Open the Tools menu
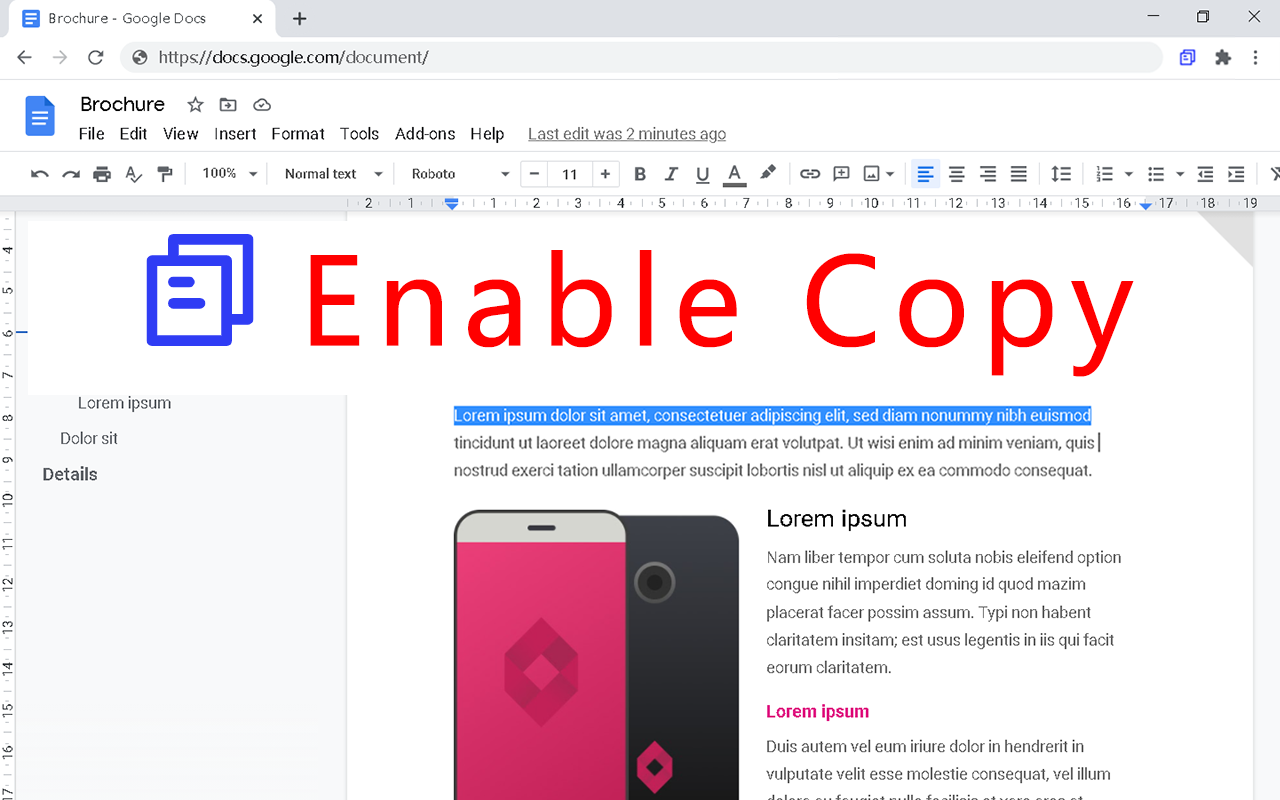Viewport: 1280px width, 800px height. (359, 134)
